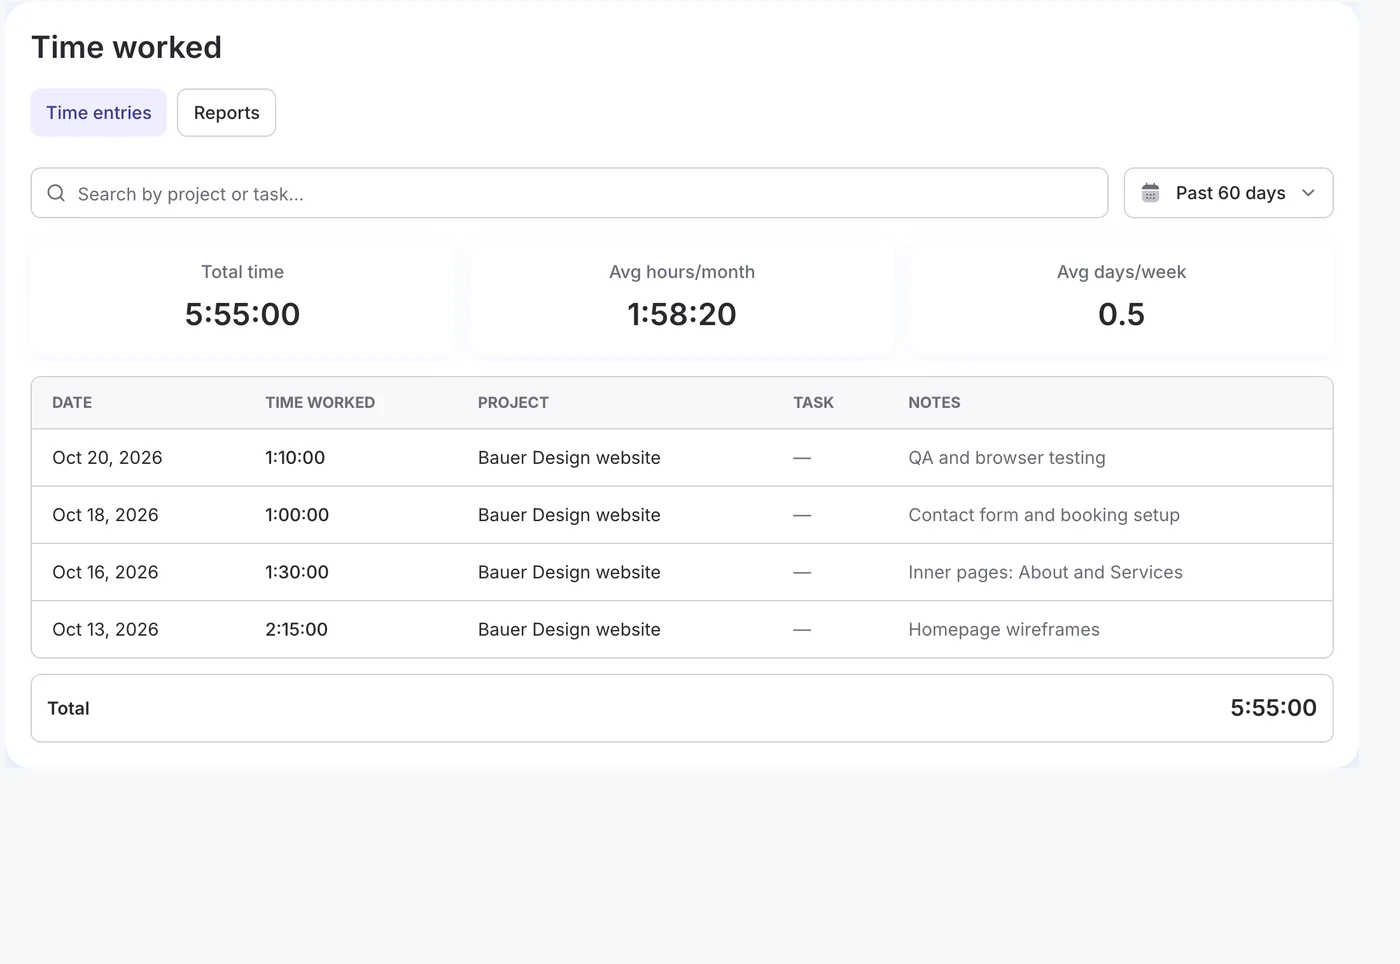
Task: Click the Avg hours/month value 1:58:20
Action: tap(682, 314)
